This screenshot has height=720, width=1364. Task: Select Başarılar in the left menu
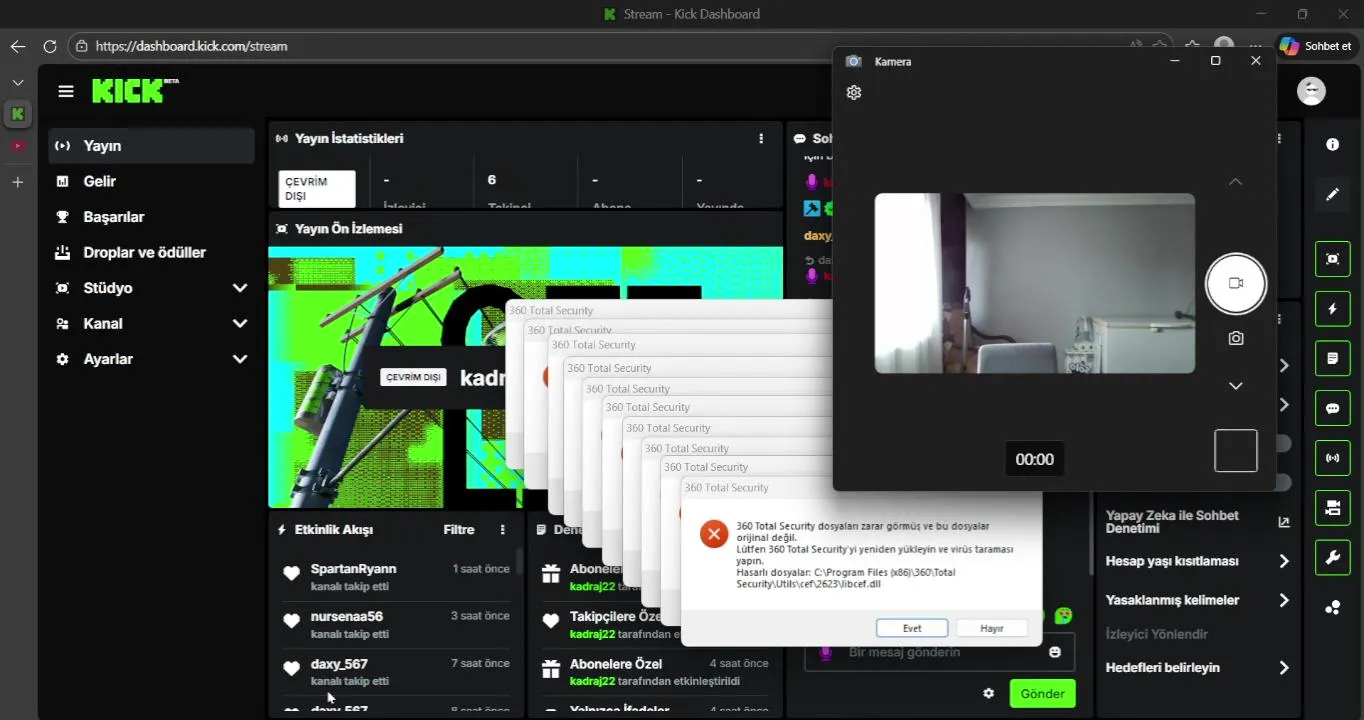click(152, 217)
